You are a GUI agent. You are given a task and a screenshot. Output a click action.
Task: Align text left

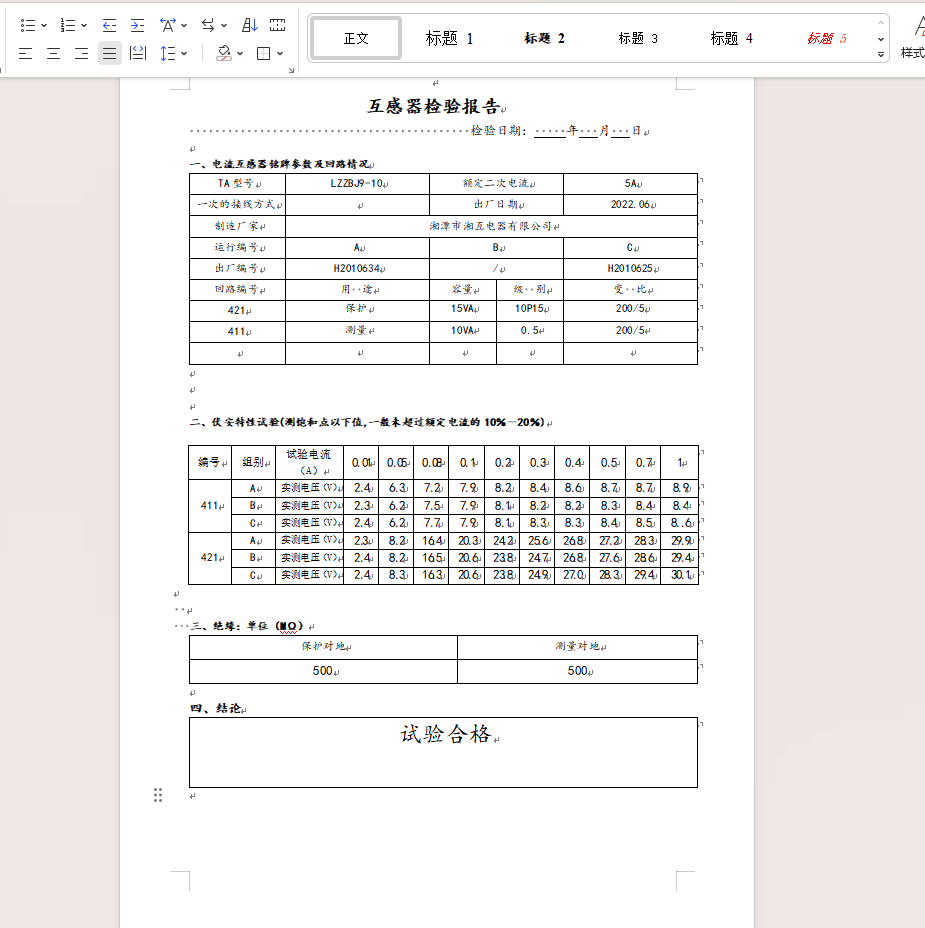pyautogui.click(x=25, y=54)
